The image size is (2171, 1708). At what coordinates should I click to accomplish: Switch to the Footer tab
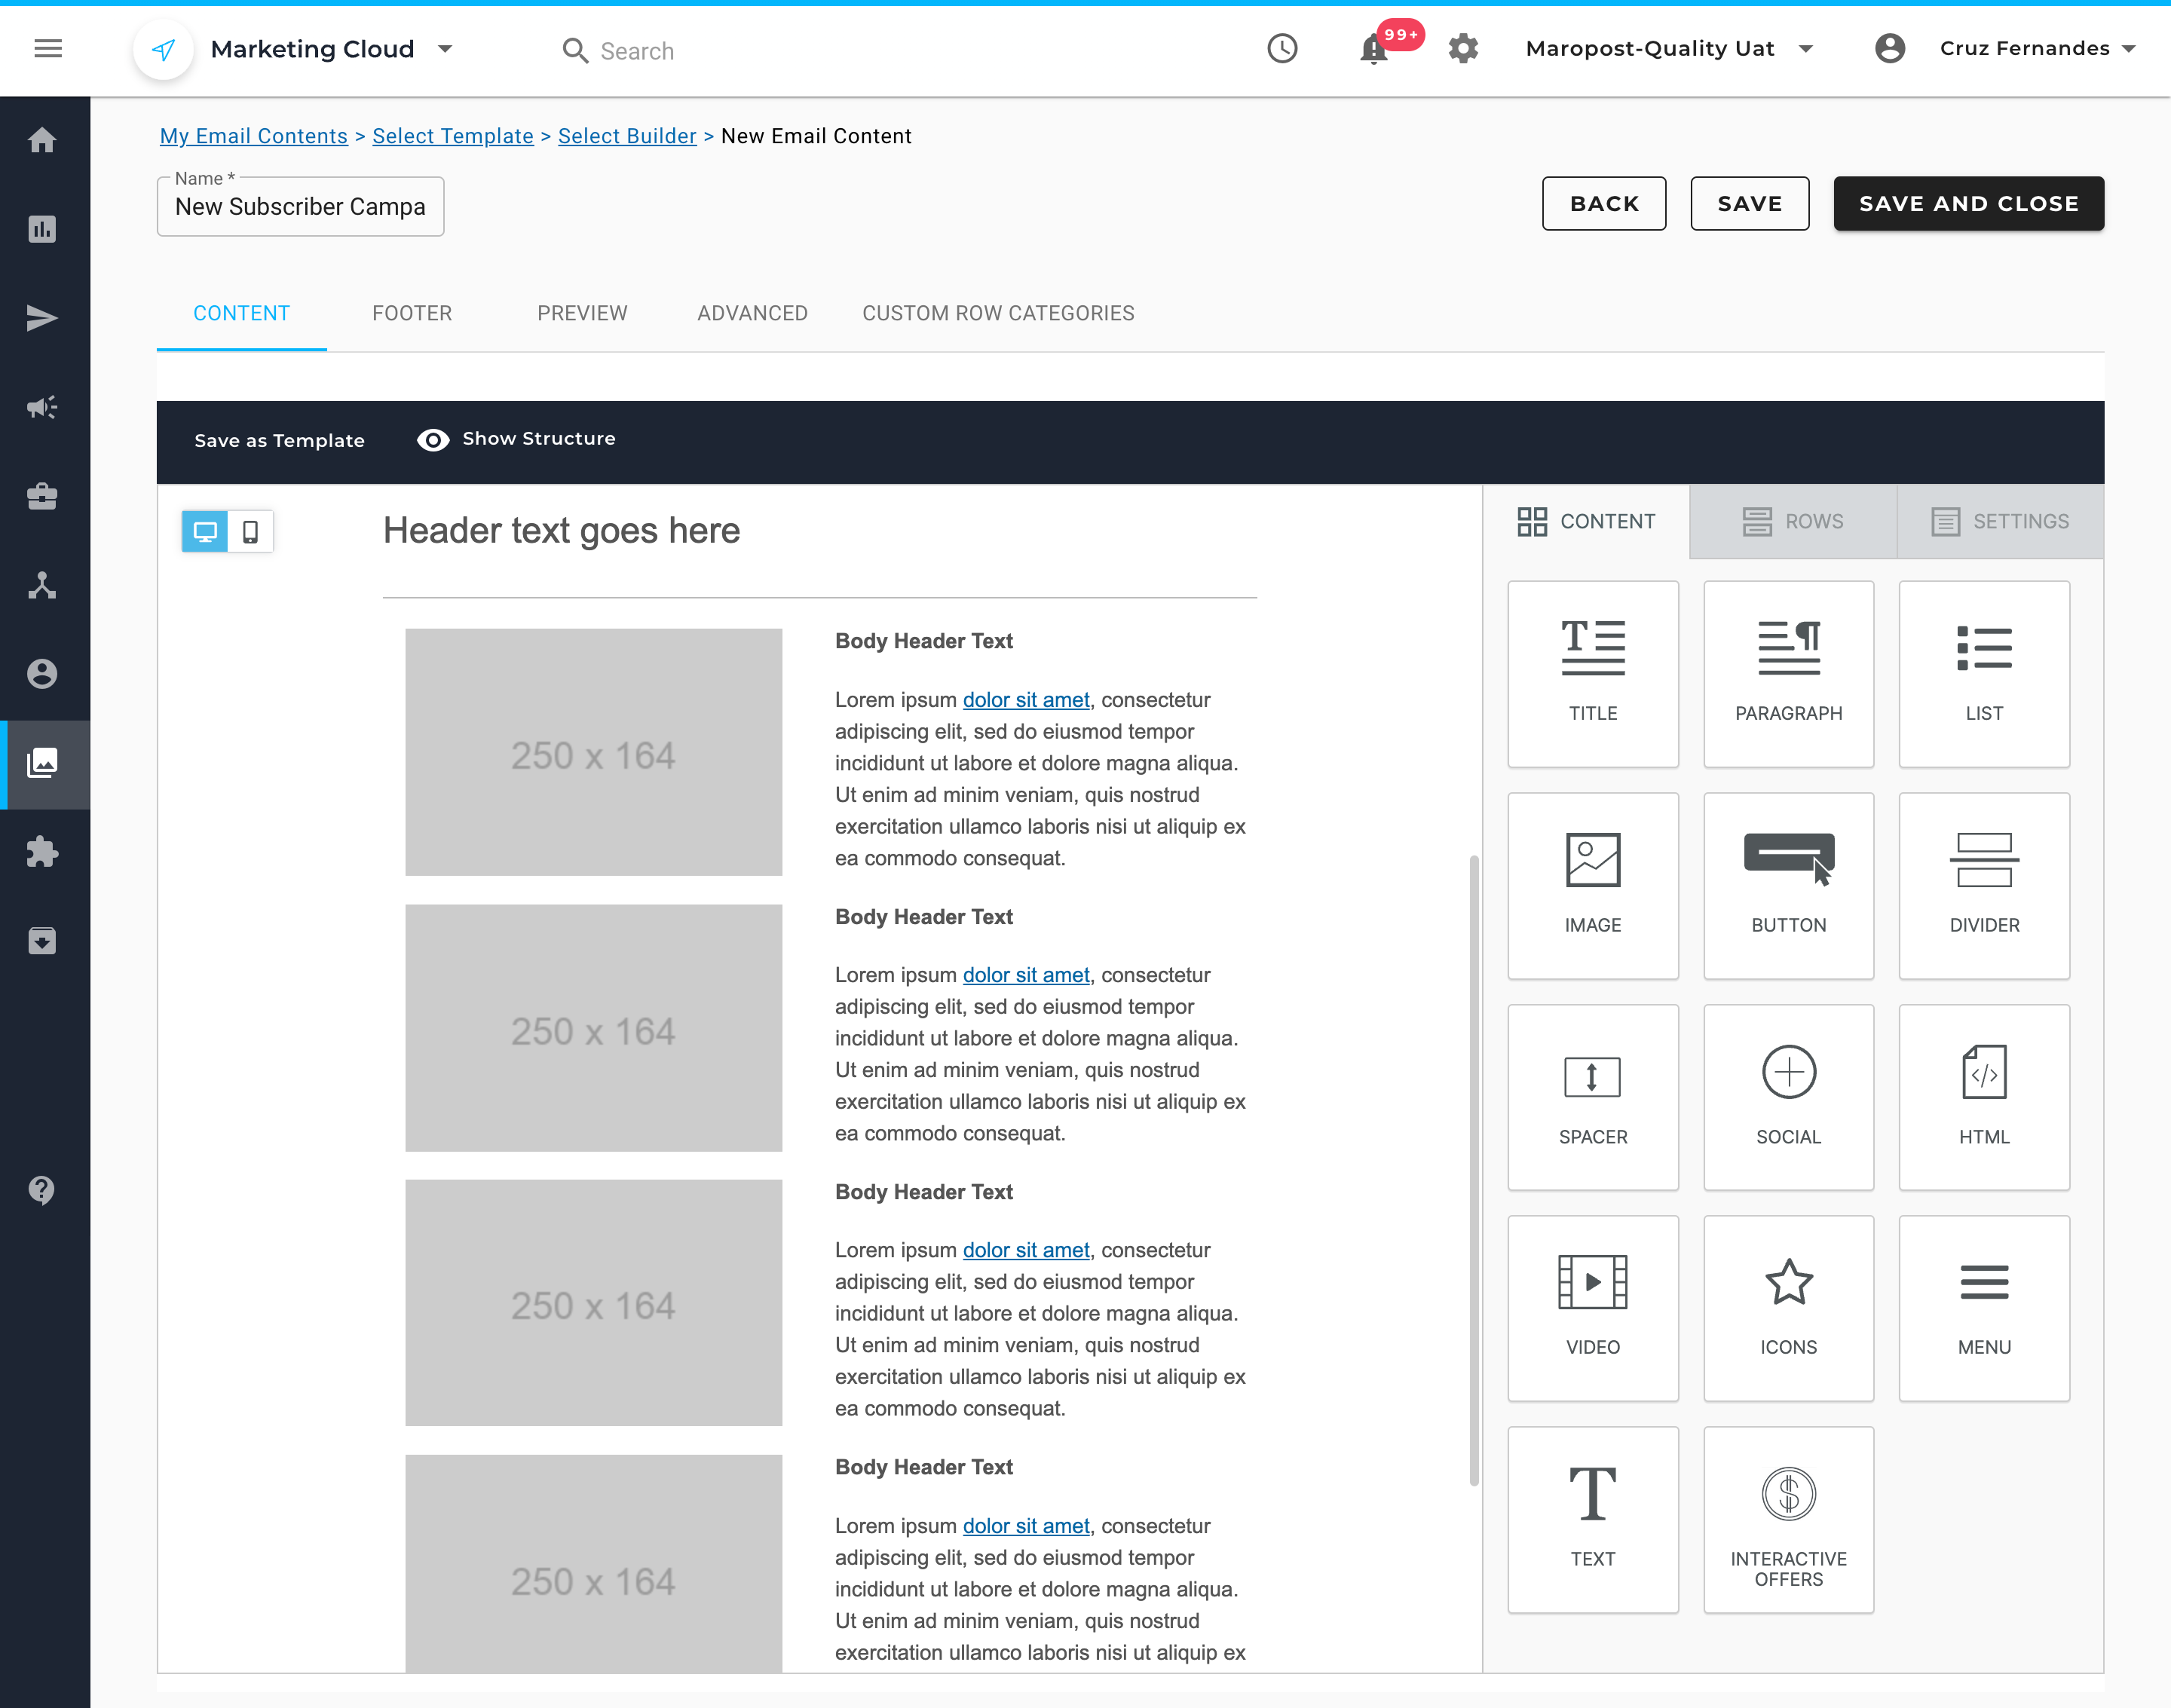[x=412, y=313]
